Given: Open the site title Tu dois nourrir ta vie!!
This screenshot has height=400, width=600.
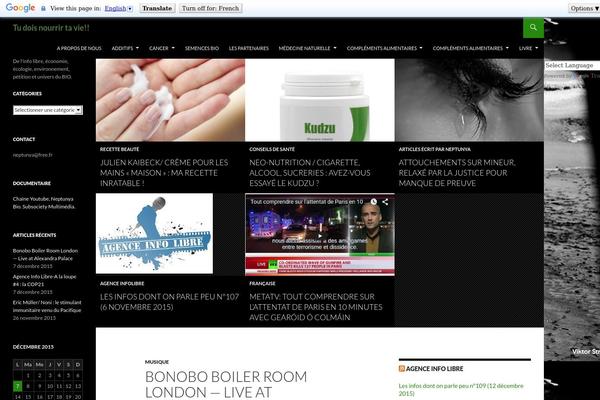Looking at the screenshot, I should point(51,28).
